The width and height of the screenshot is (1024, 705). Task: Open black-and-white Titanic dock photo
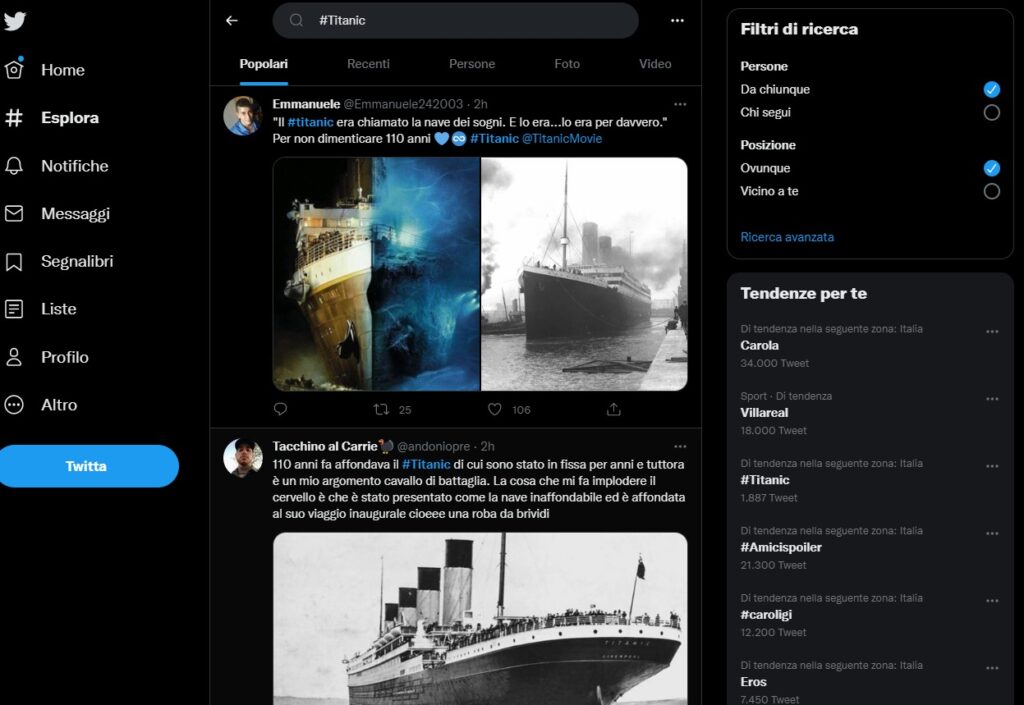tap(584, 274)
